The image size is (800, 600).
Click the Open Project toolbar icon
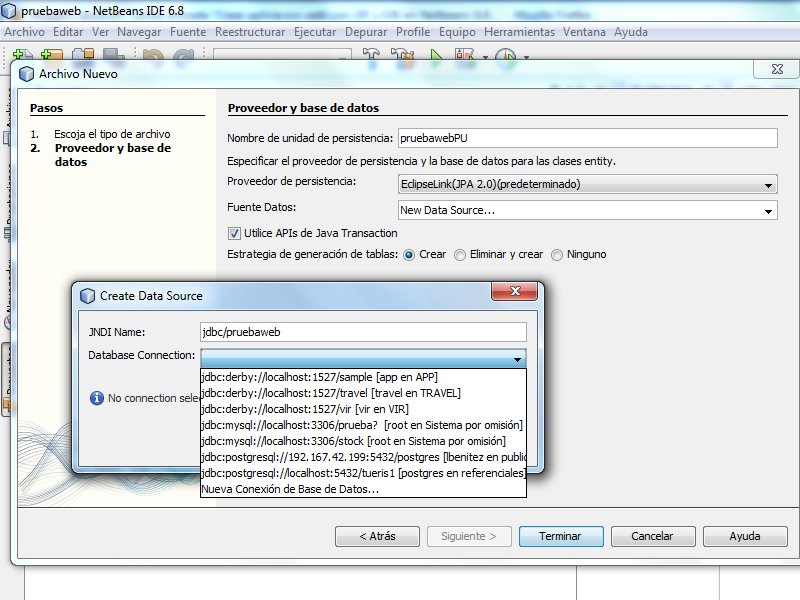[x=83, y=55]
